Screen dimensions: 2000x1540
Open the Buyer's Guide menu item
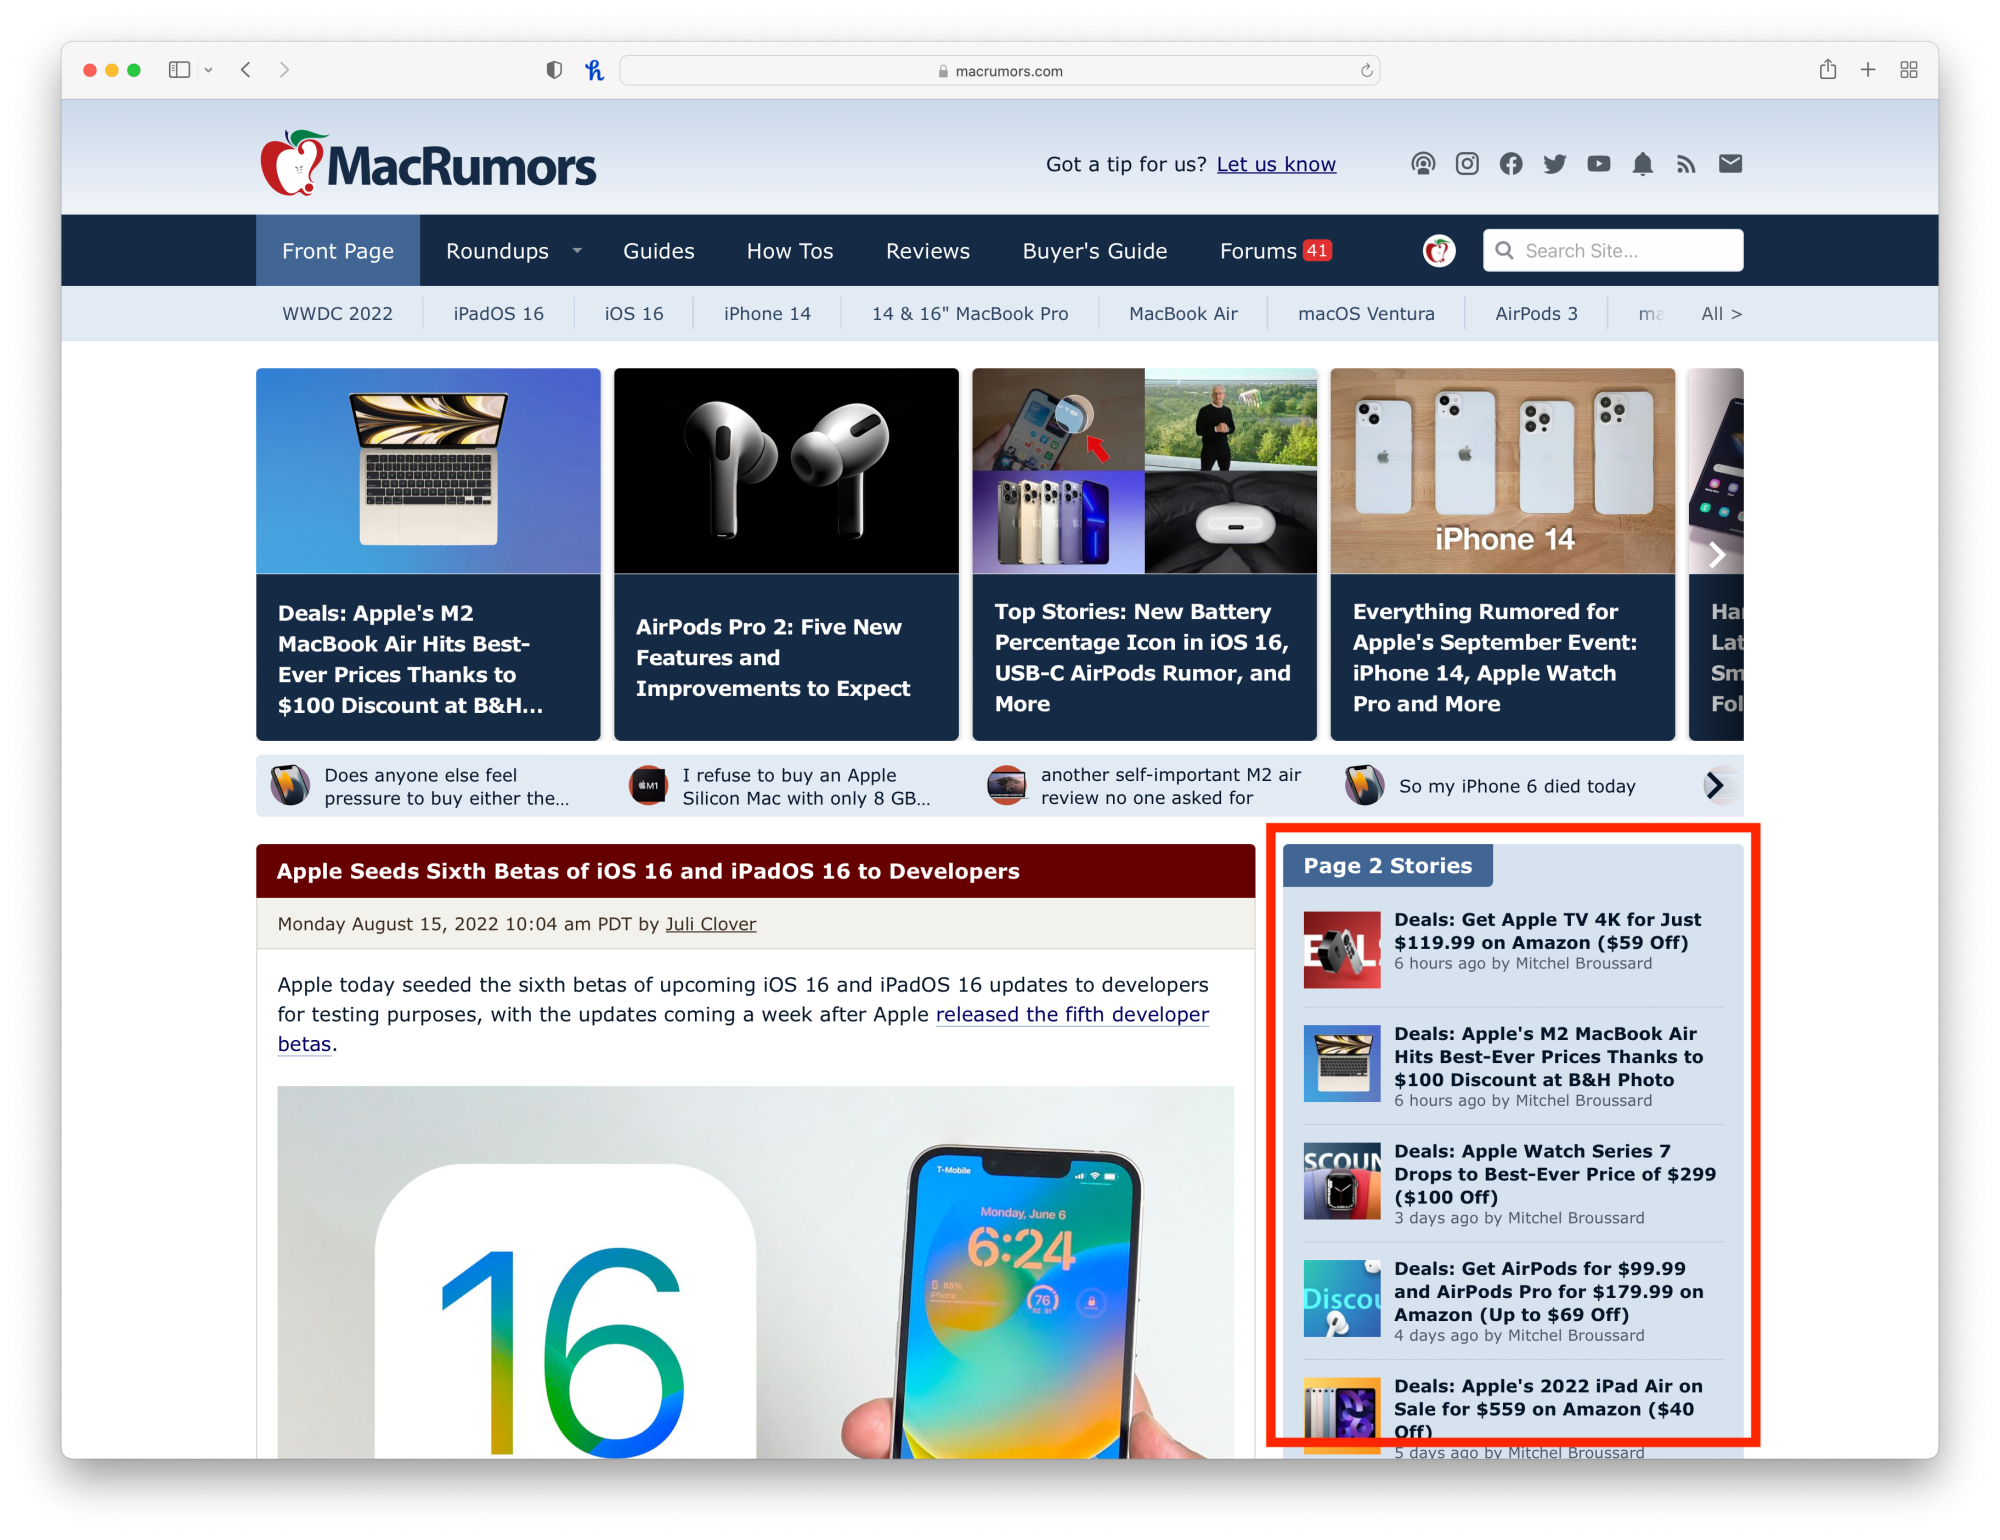[1094, 251]
